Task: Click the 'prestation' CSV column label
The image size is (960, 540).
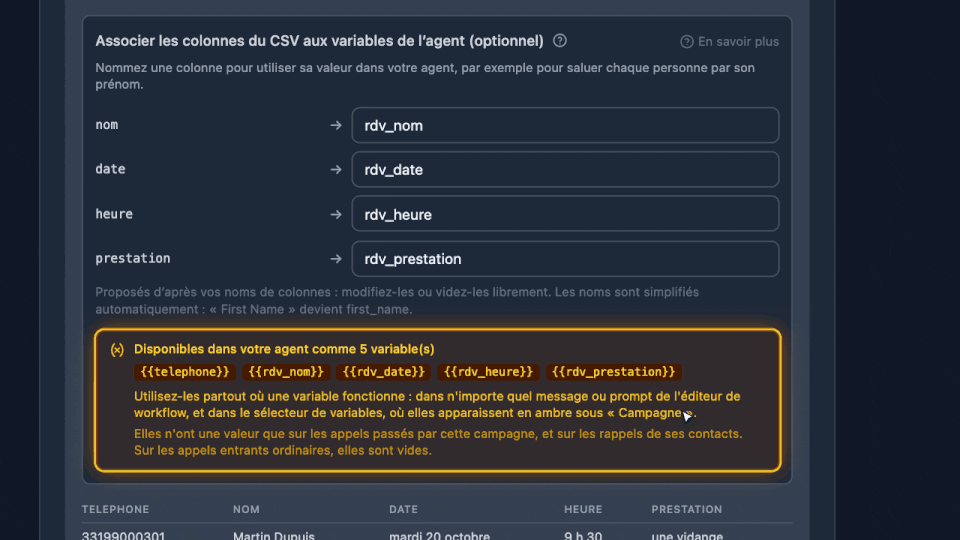Action: (x=133, y=258)
